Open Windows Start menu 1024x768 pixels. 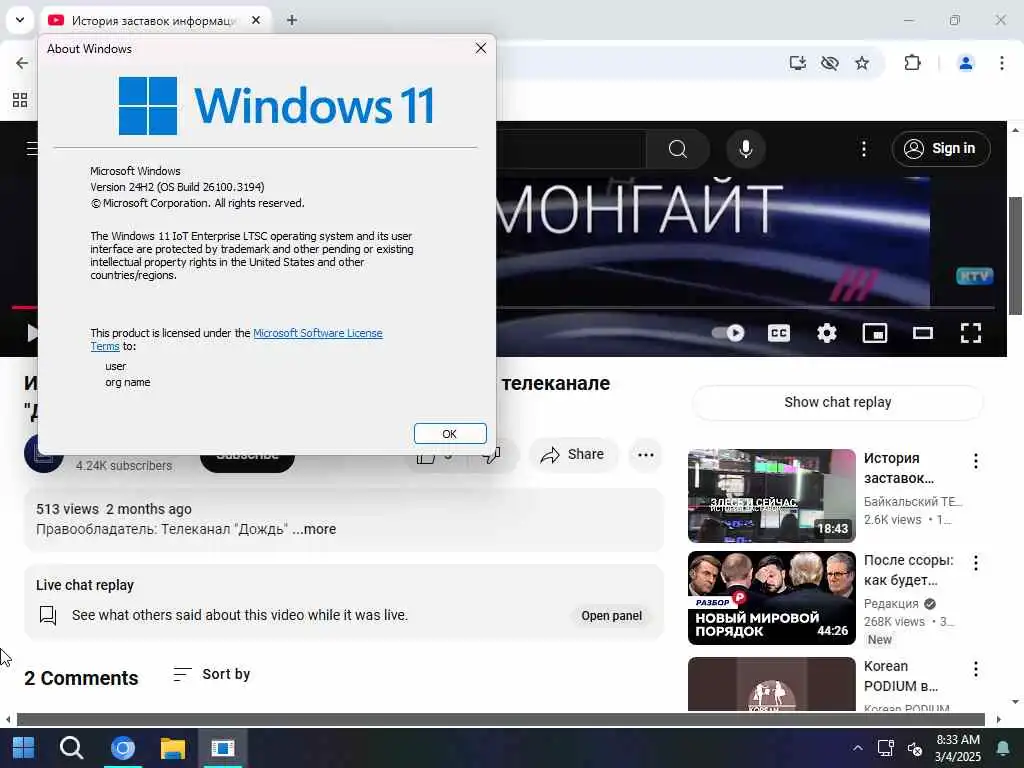pyautogui.click(x=23, y=748)
